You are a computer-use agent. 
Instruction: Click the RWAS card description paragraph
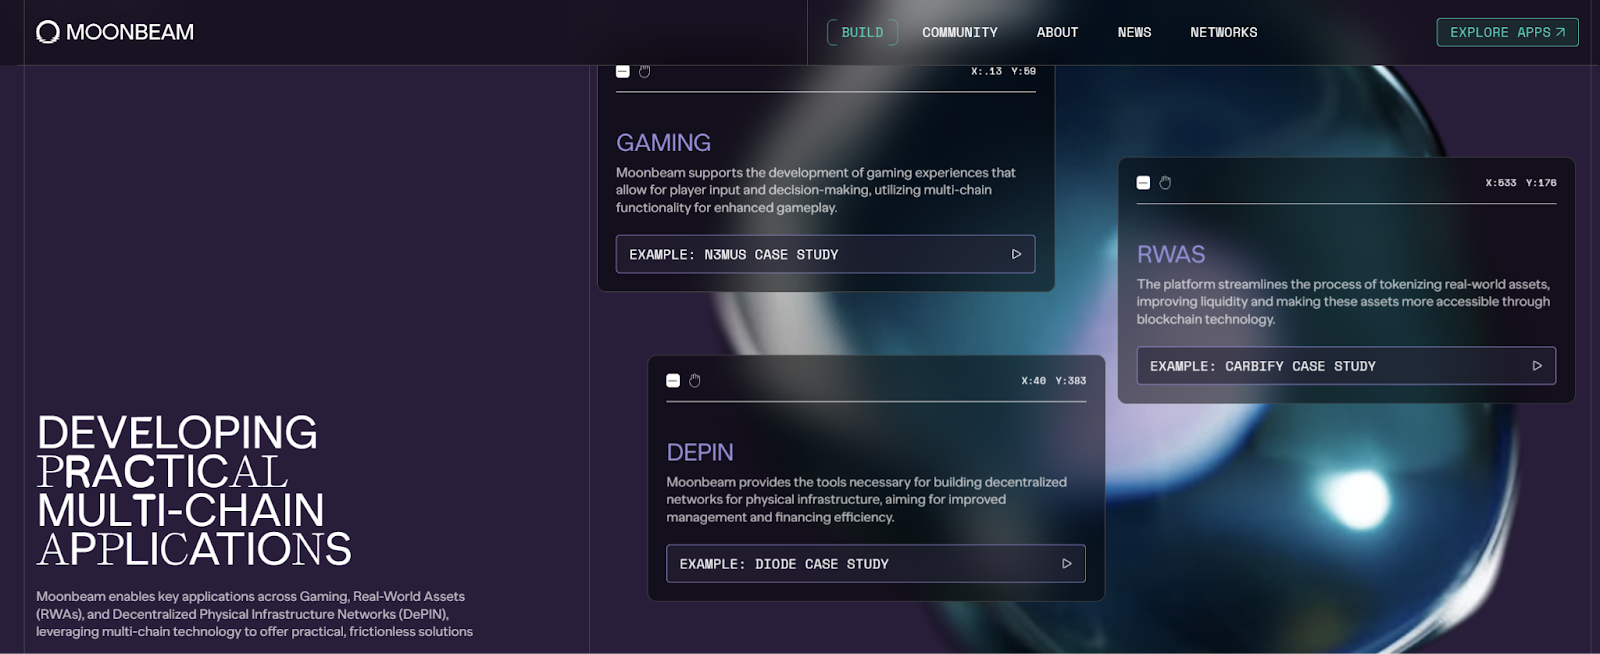1343,302
